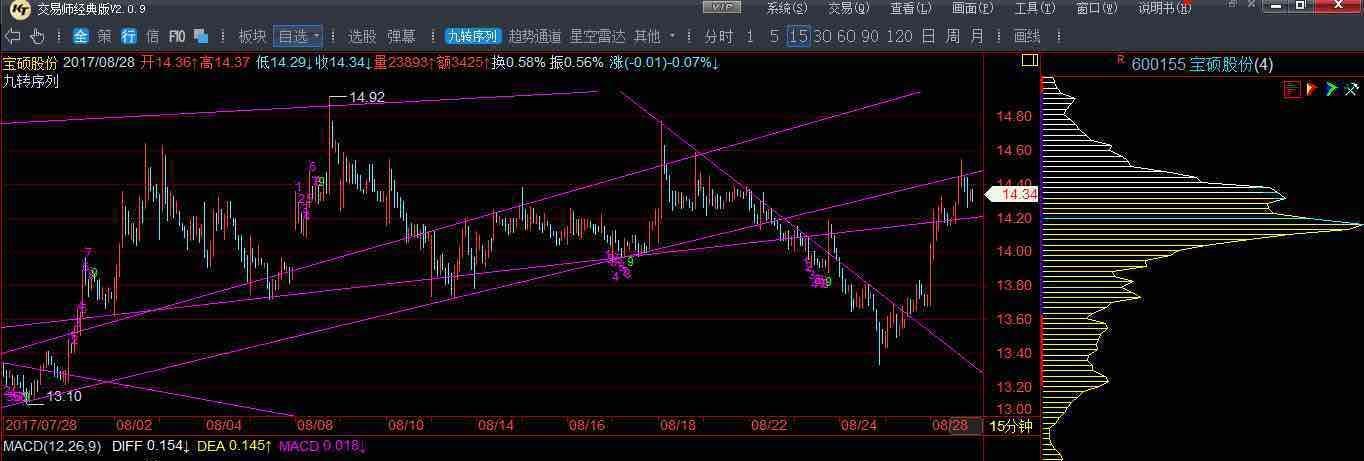Switch to 分时 intraday chart
The width and height of the screenshot is (1364, 461).
click(x=718, y=36)
